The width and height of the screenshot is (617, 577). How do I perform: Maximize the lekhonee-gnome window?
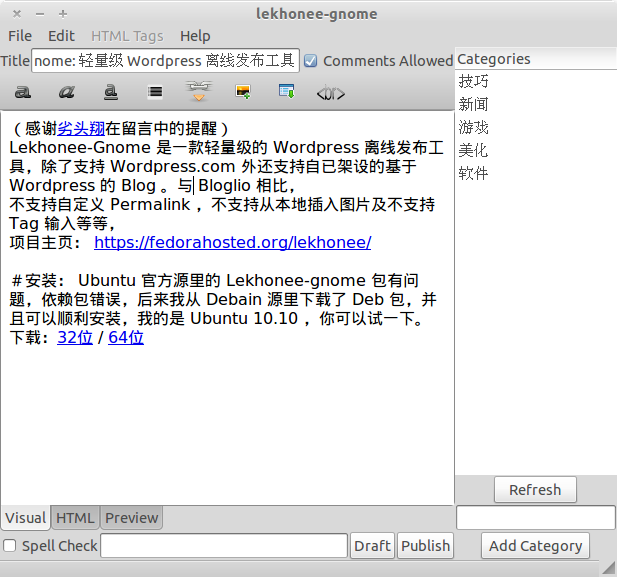click(63, 14)
